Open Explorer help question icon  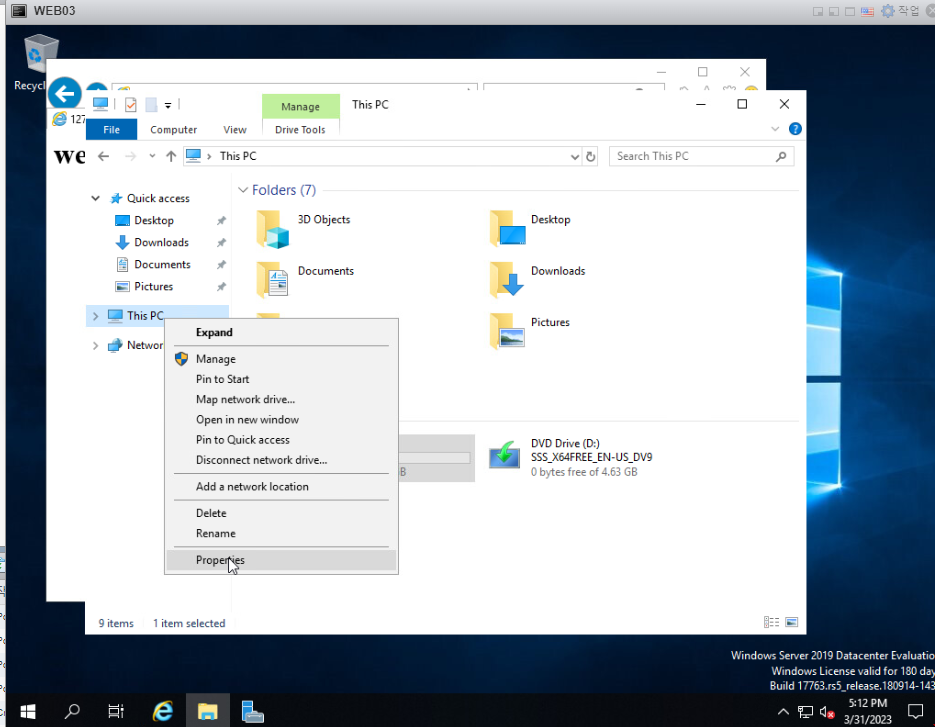tap(795, 129)
